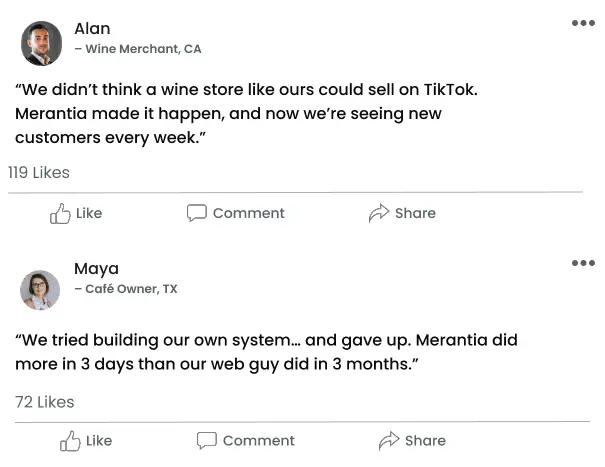This screenshot has width=605, height=467.
Task: Open Alan's profile via his name
Action: (x=92, y=29)
